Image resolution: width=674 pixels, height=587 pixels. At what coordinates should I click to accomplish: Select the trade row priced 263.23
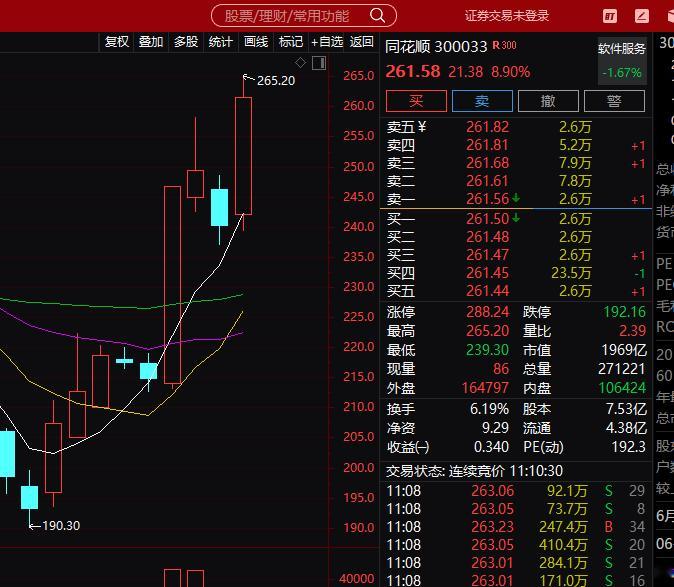[515, 527]
